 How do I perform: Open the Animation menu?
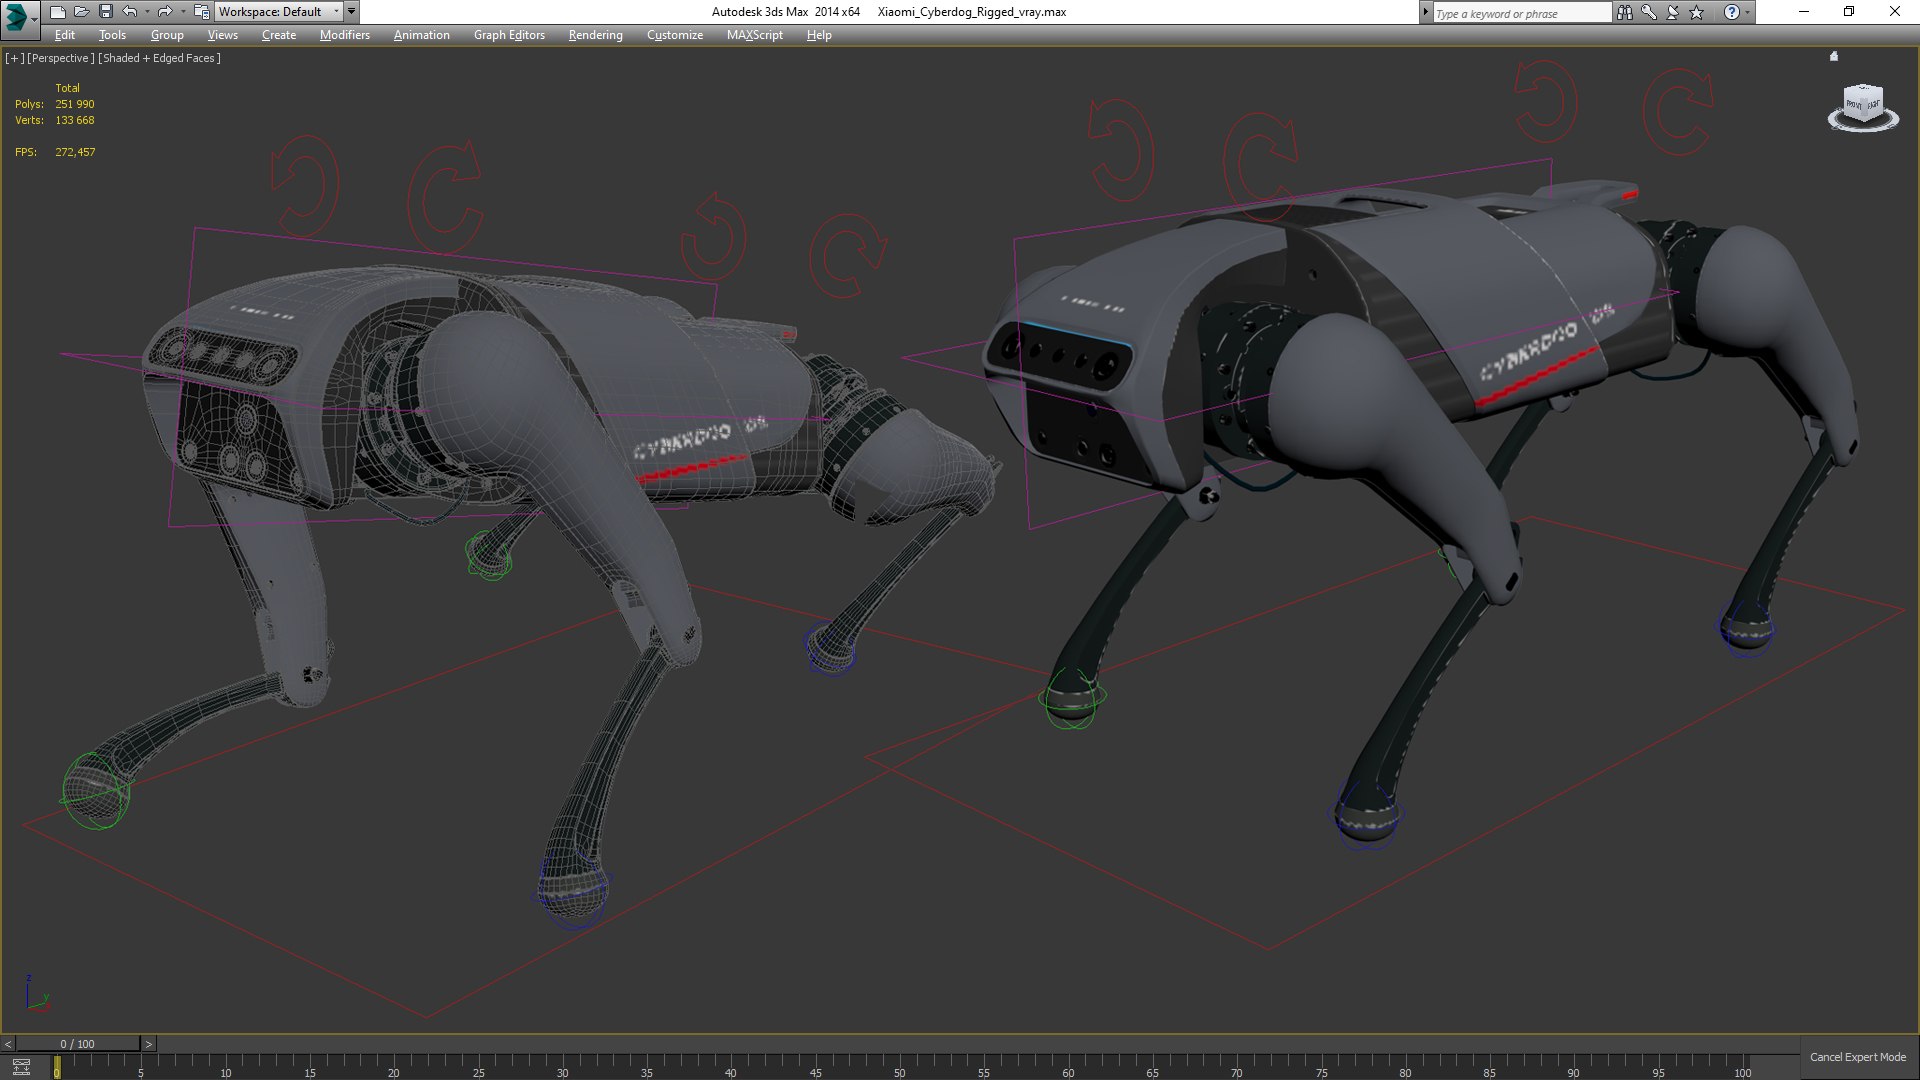[421, 35]
